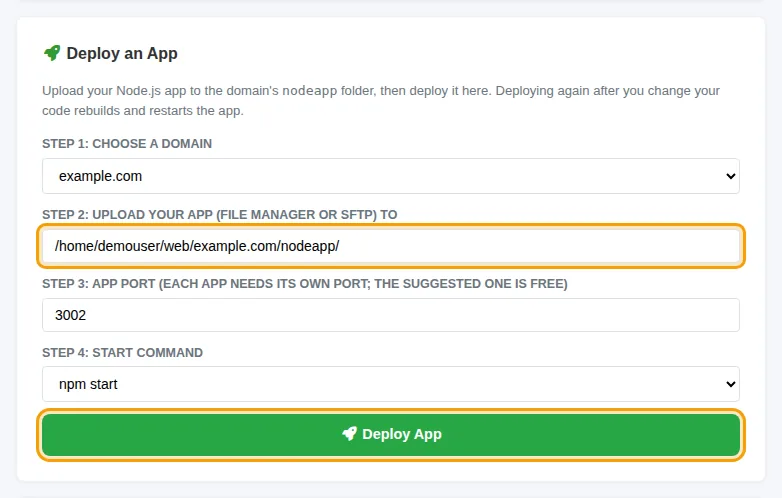Click the Step 4: Start Command label
Image resolution: width=782 pixels, height=498 pixels.
(x=122, y=352)
